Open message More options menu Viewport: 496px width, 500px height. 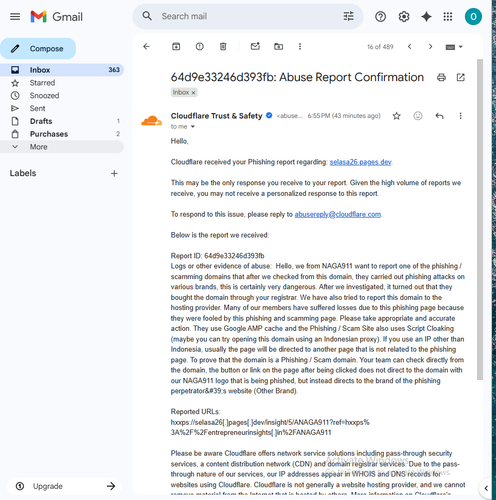tap(460, 116)
